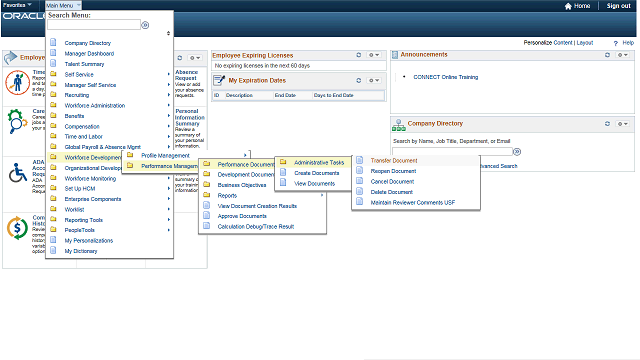Open Manager Dashboard from main menu

[x=89, y=53]
